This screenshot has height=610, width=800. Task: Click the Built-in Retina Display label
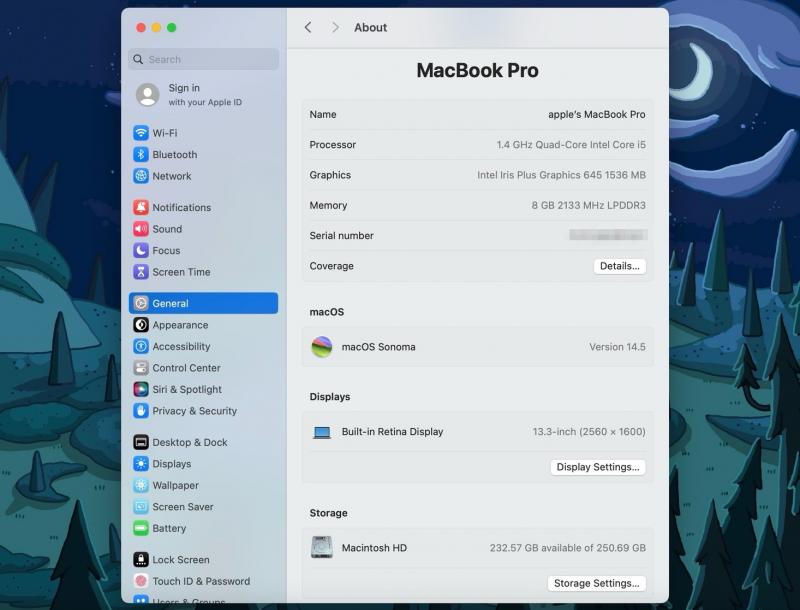coord(392,431)
